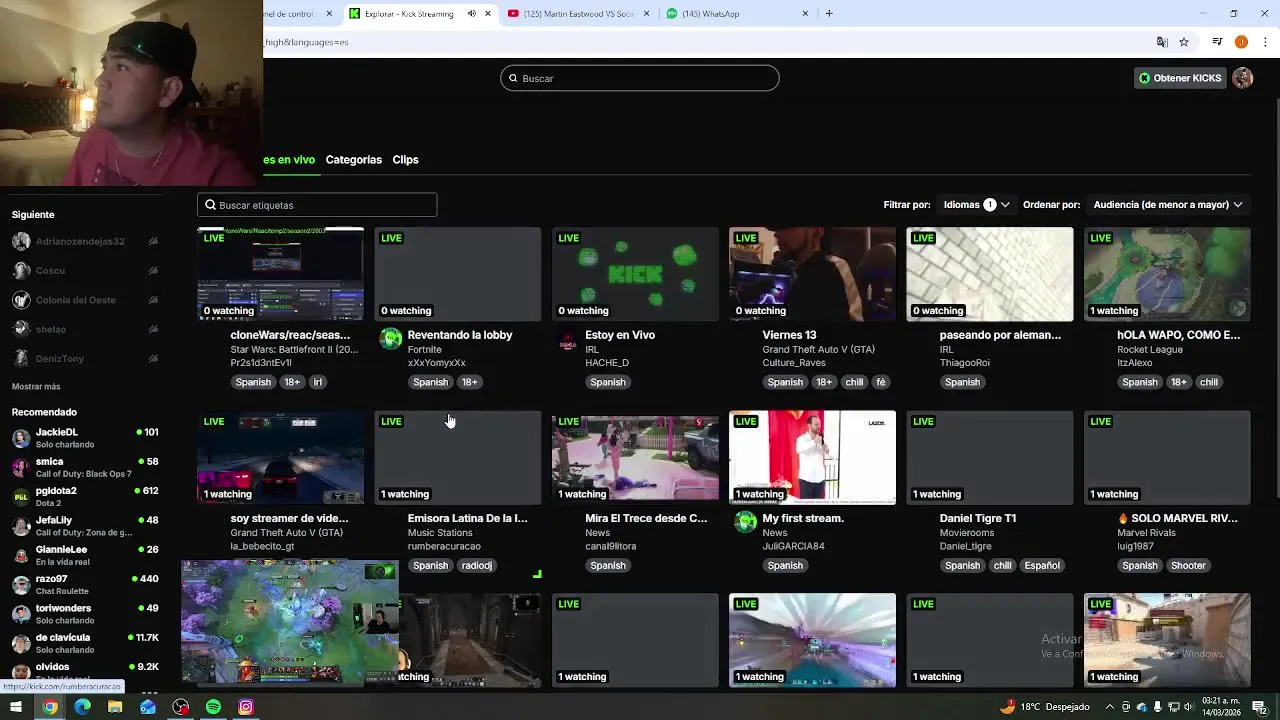The height and width of the screenshot is (720, 1280).
Task: Open JuliGARCIA84 channel avatar
Action: (x=745, y=521)
